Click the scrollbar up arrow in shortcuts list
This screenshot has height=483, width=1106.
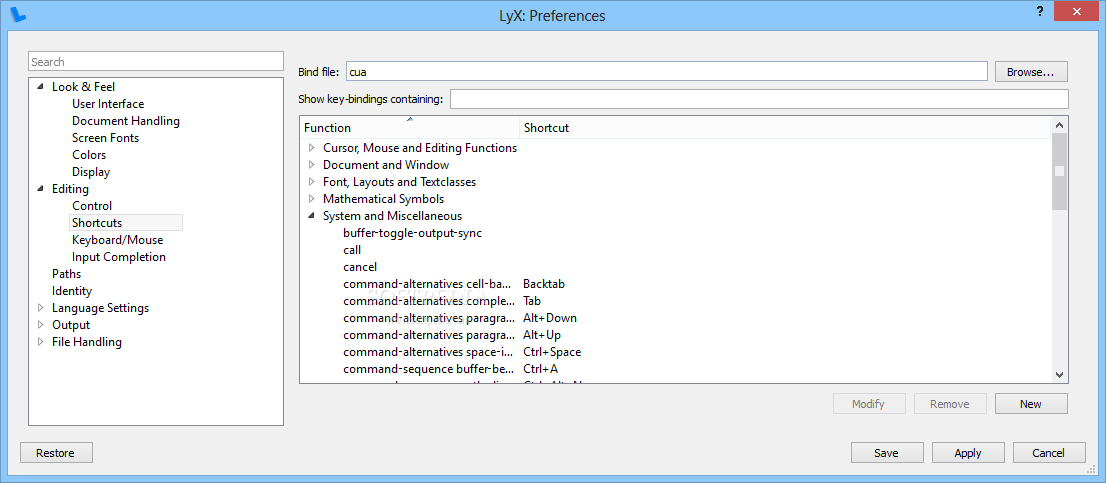coord(1059,124)
